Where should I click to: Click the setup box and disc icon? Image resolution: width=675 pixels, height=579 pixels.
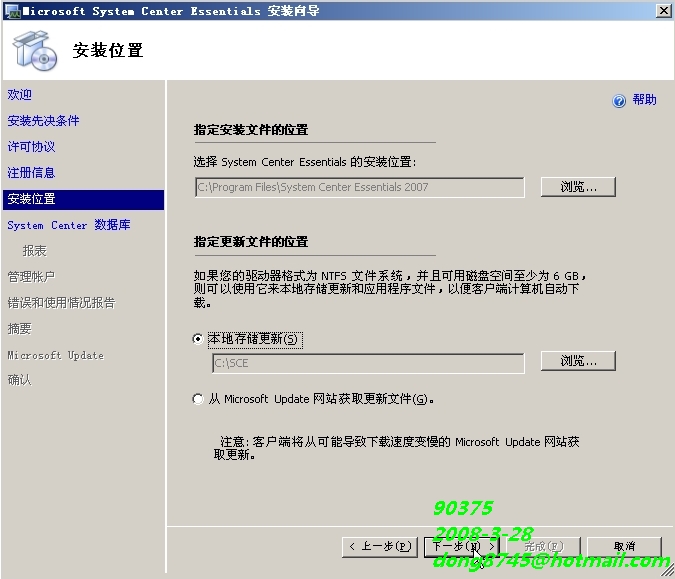(x=35, y=51)
